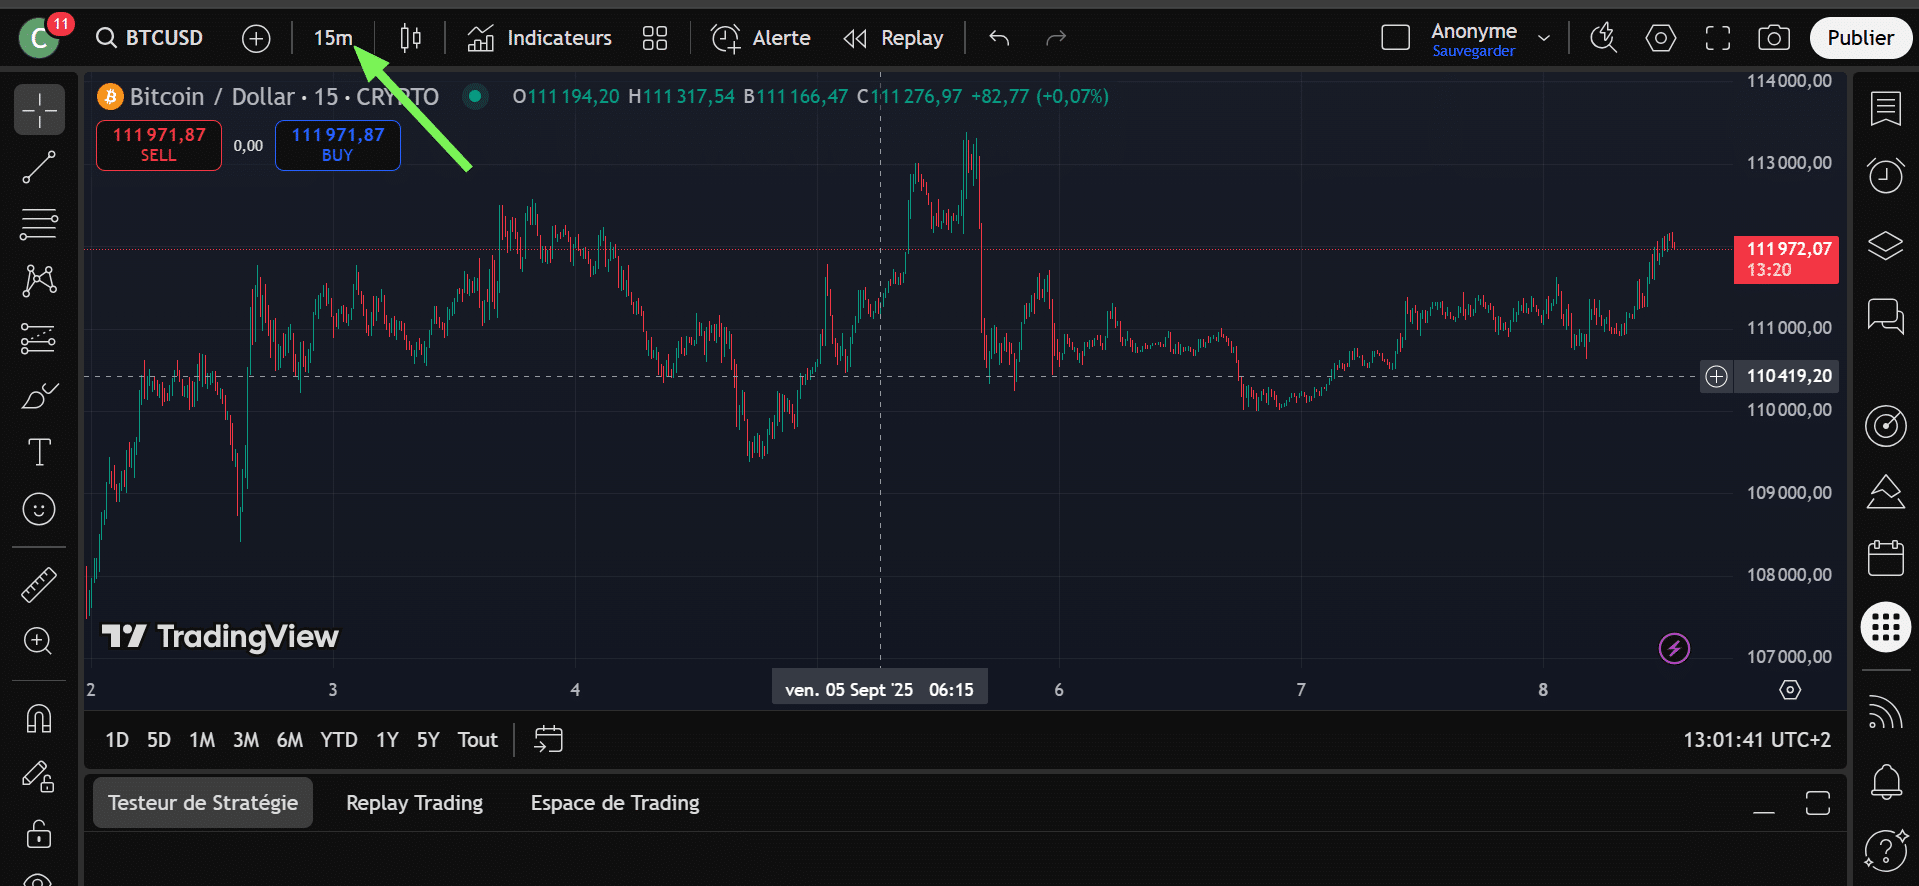The image size is (1919, 886).
Task: Open the Fibonacci retracement tool
Action: 39,224
